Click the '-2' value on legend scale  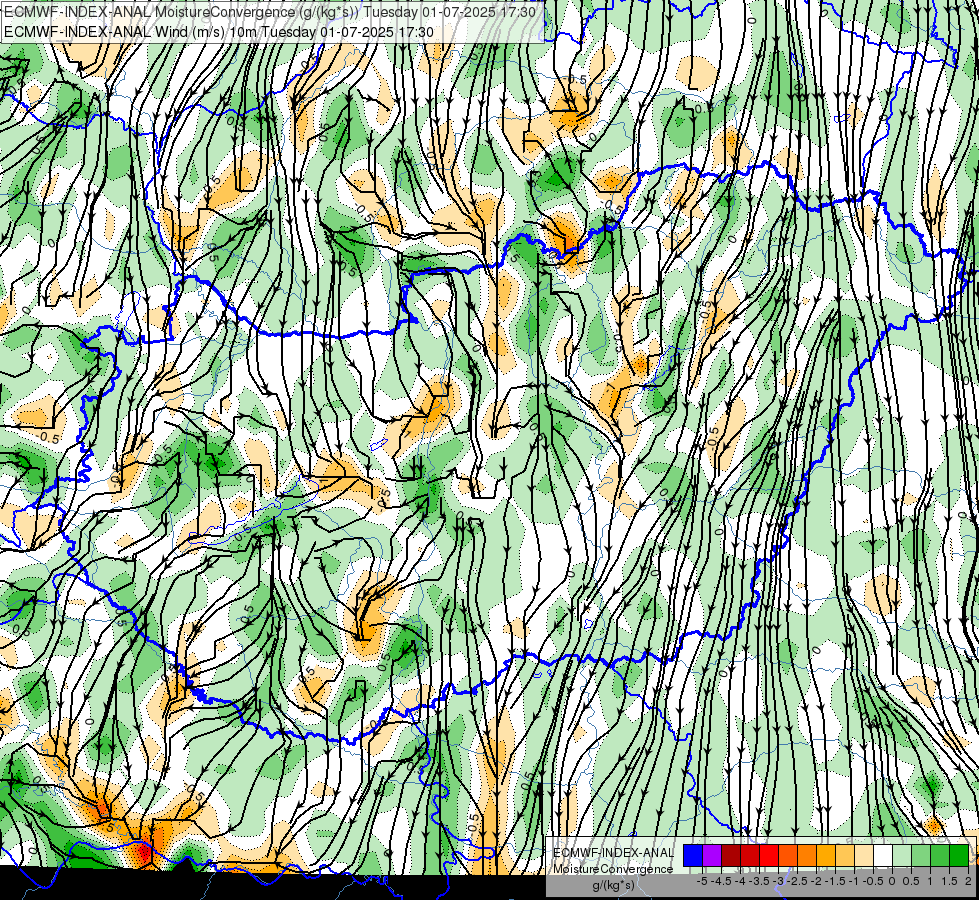click(816, 881)
